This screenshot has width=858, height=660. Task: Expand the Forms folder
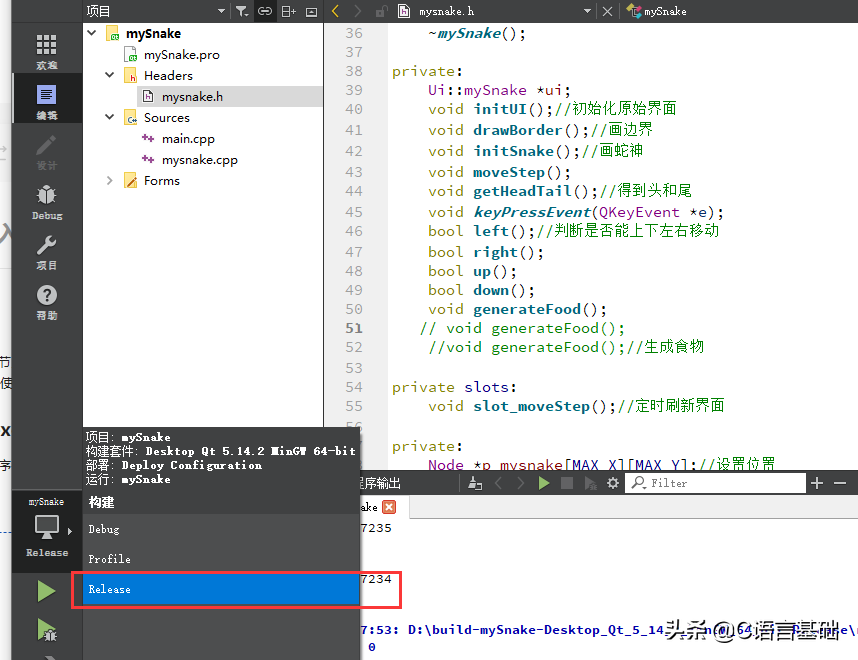(109, 180)
